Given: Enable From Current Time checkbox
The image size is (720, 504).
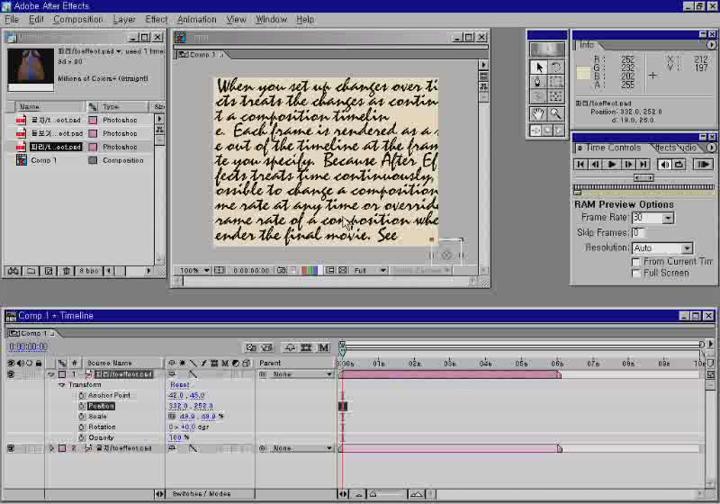Looking at the screenshot, I should [636, 262].
